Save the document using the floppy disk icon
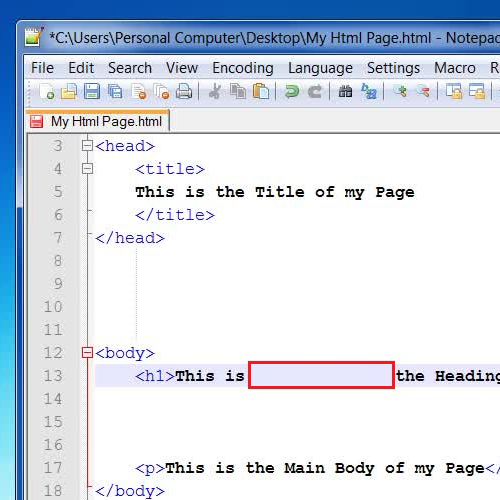 pyautogui.click(x=92, y=91)
